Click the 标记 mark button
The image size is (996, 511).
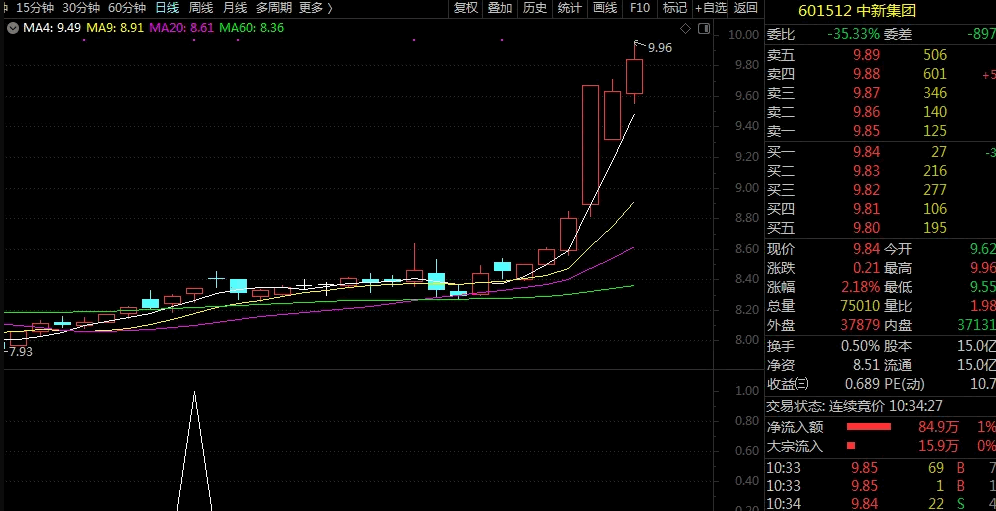click(675, 8)
